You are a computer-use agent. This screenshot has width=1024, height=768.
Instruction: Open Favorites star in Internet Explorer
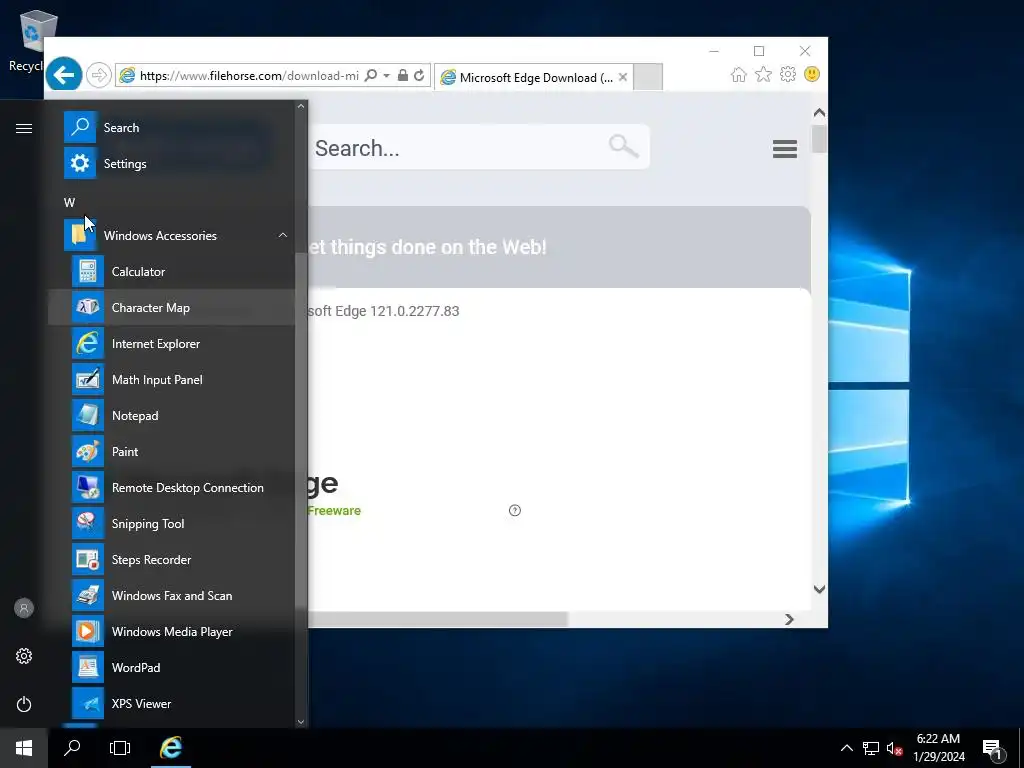[x=763, y=74]
